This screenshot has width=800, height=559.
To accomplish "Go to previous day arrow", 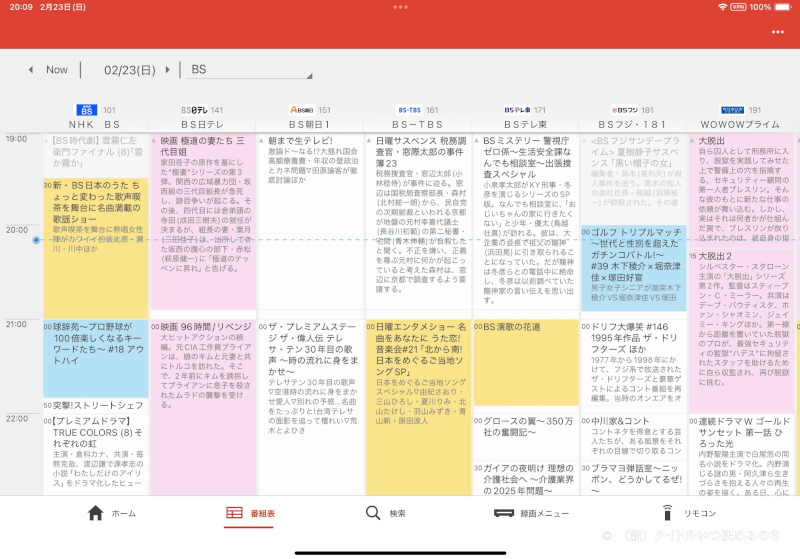I will [31, 69].
